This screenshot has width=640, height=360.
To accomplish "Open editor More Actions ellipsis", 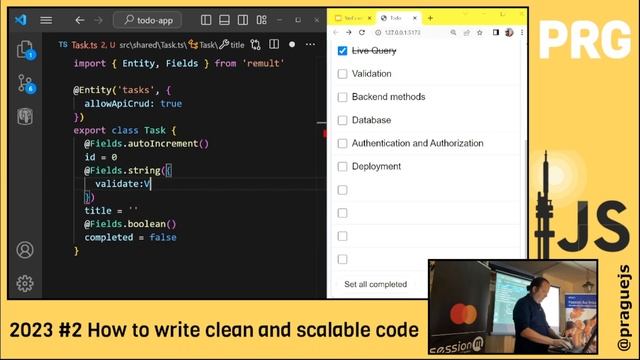I will [x=310, y=44].
